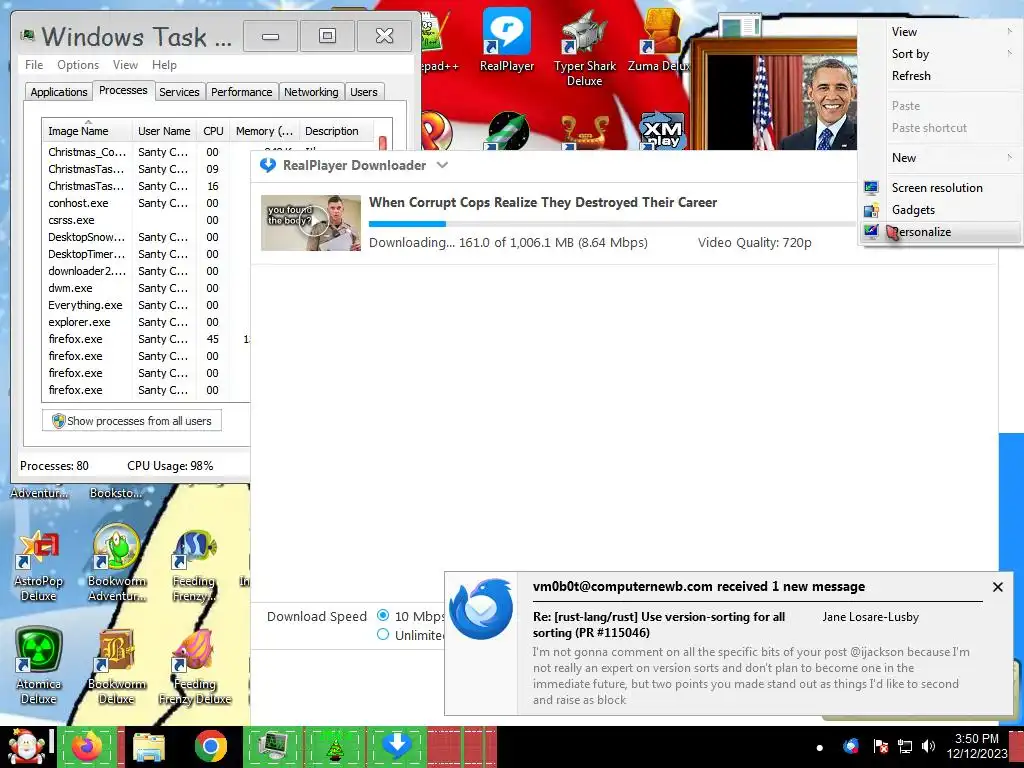Open Firefox from the taskbar
Screen dimensions: 1024x768
88,746
